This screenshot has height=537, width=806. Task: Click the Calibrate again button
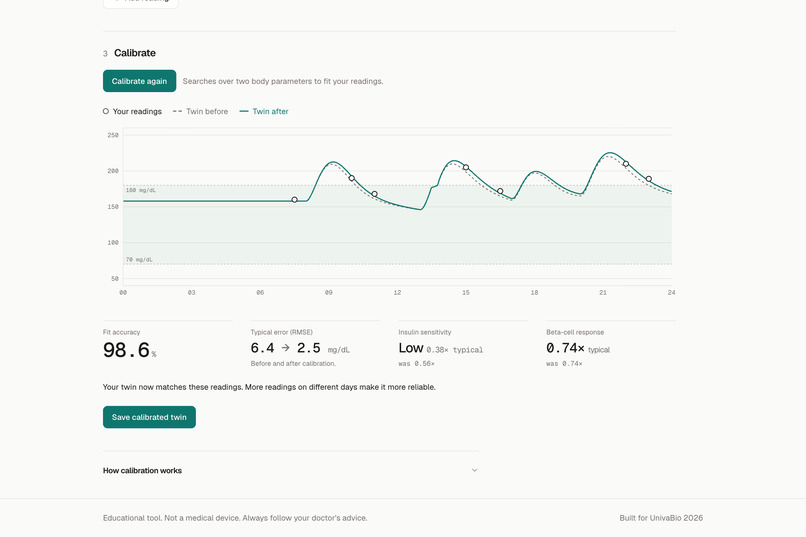point(139,81)
